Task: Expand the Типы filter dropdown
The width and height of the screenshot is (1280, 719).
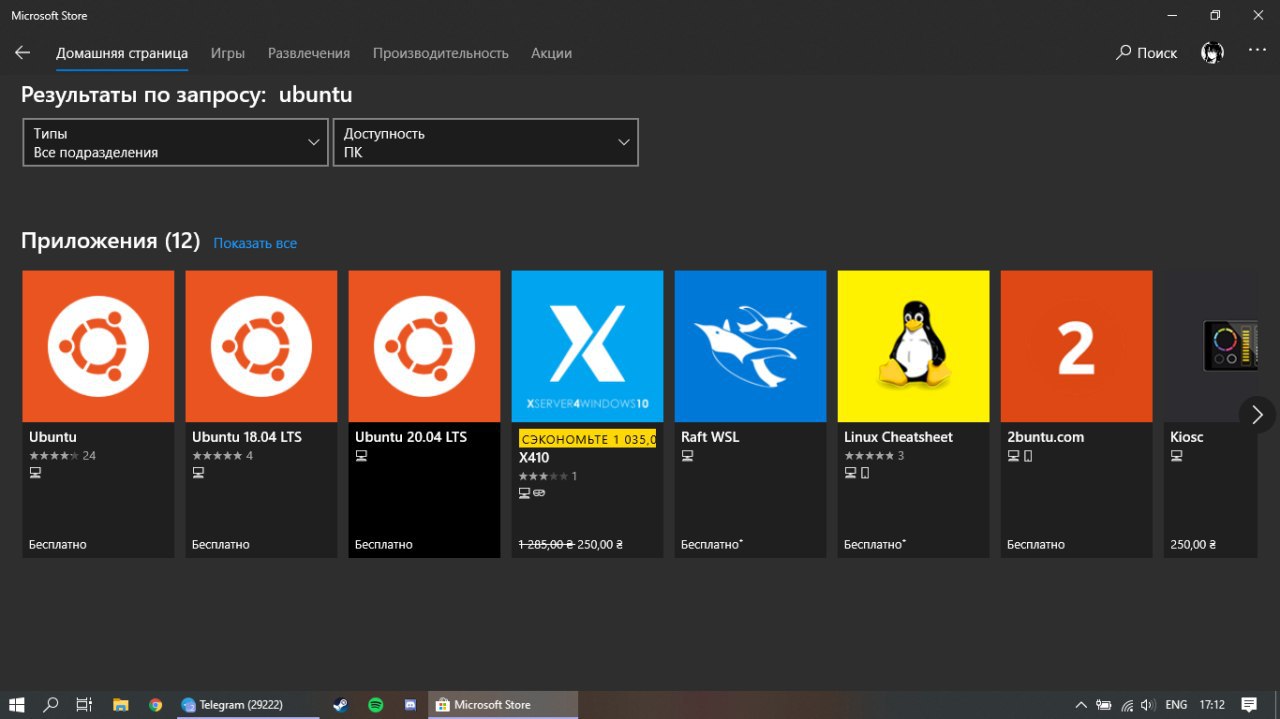Action: [x=175, y=142]
